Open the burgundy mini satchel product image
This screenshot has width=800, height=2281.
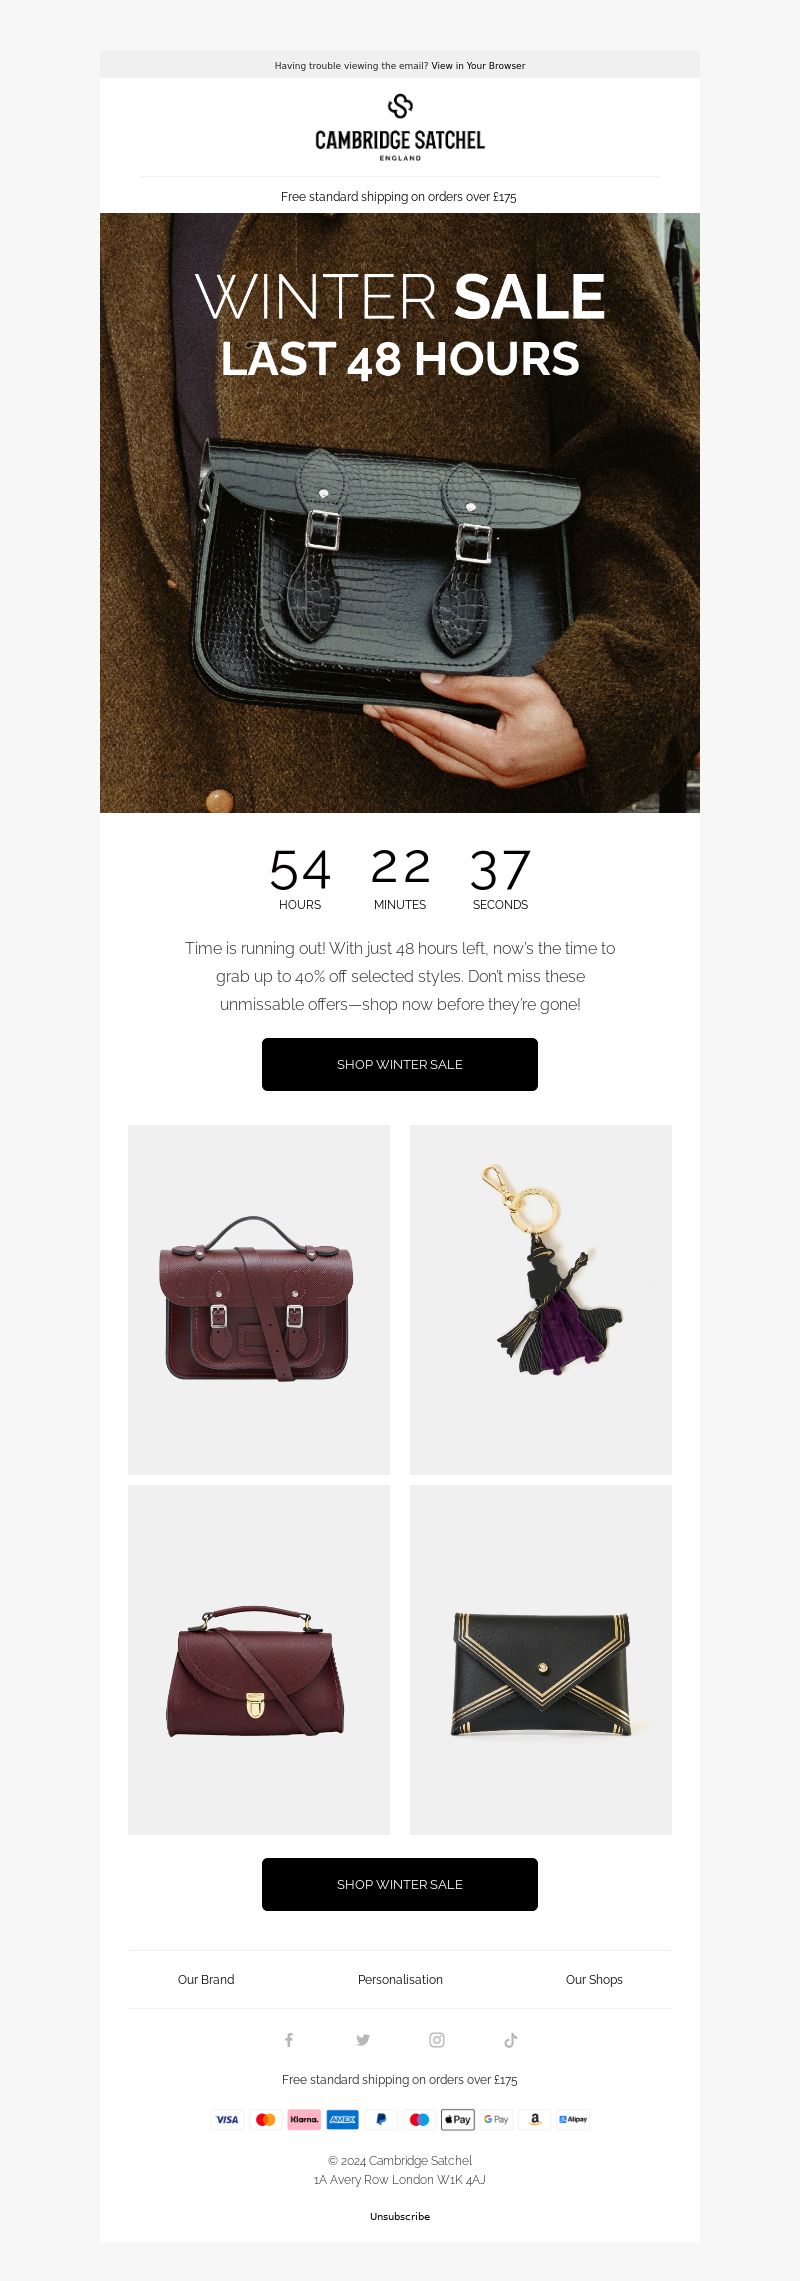point(259,1299)
